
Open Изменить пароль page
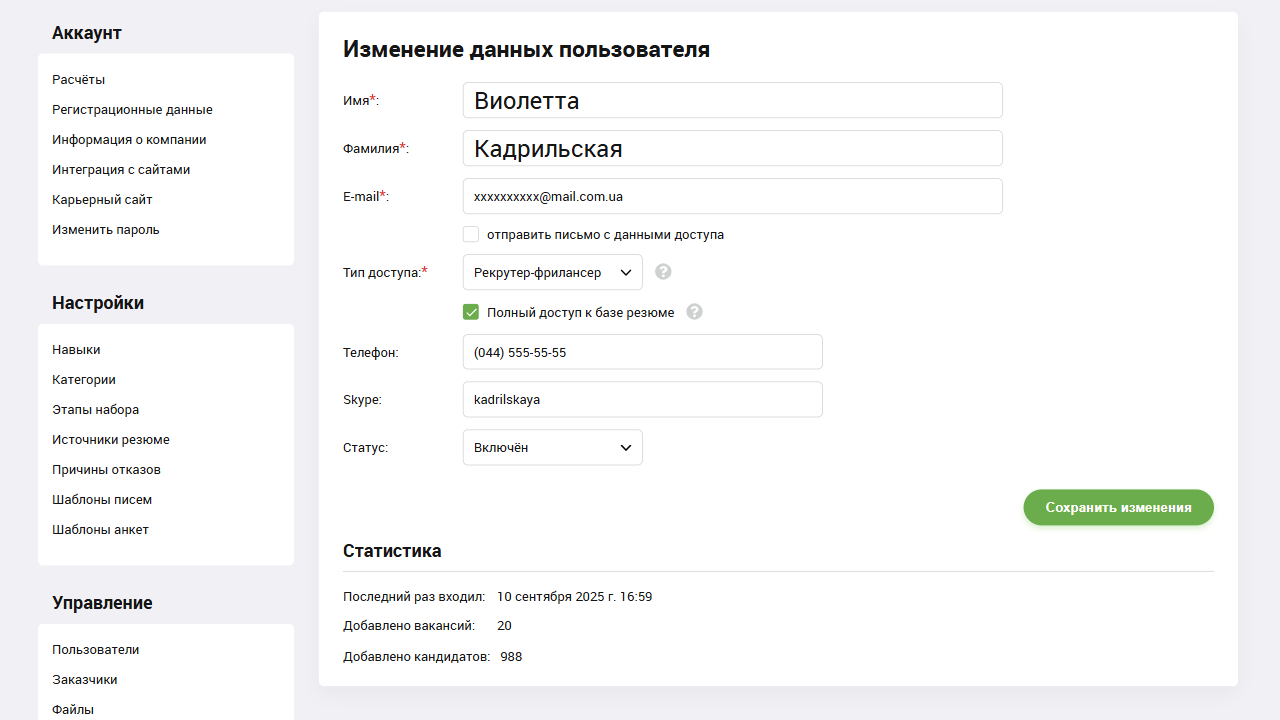pos(105,229)
